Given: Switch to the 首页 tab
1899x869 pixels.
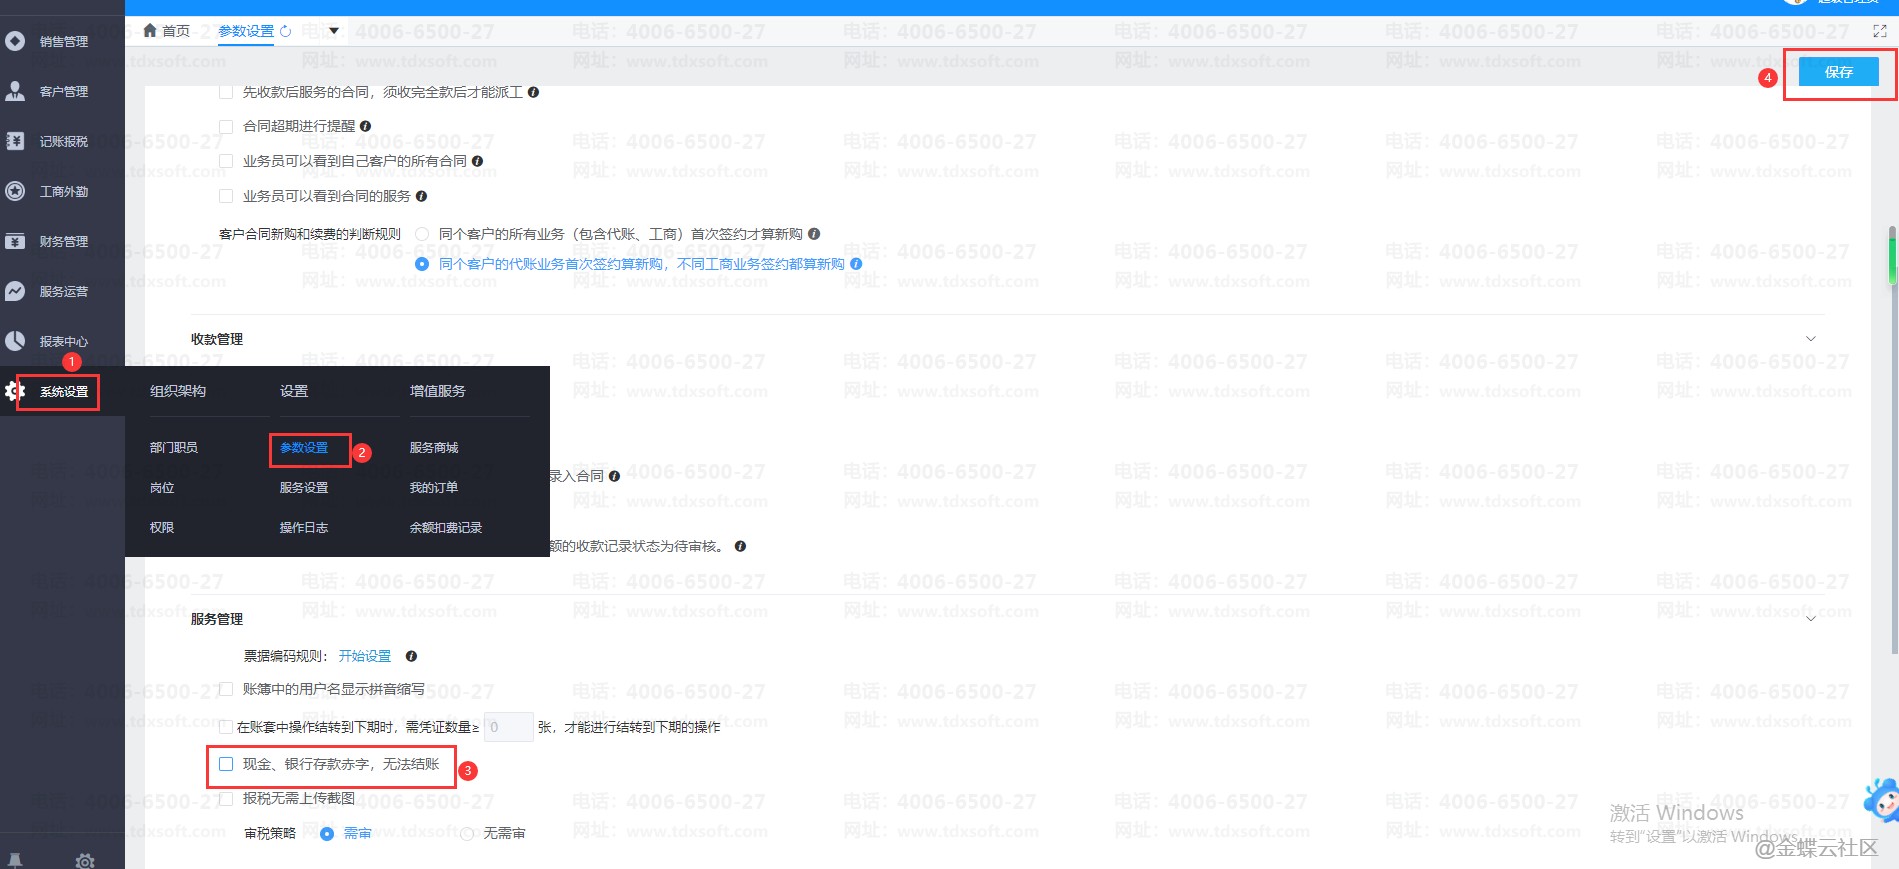Looking at the screenshot, I should click(x=167, y=31).
